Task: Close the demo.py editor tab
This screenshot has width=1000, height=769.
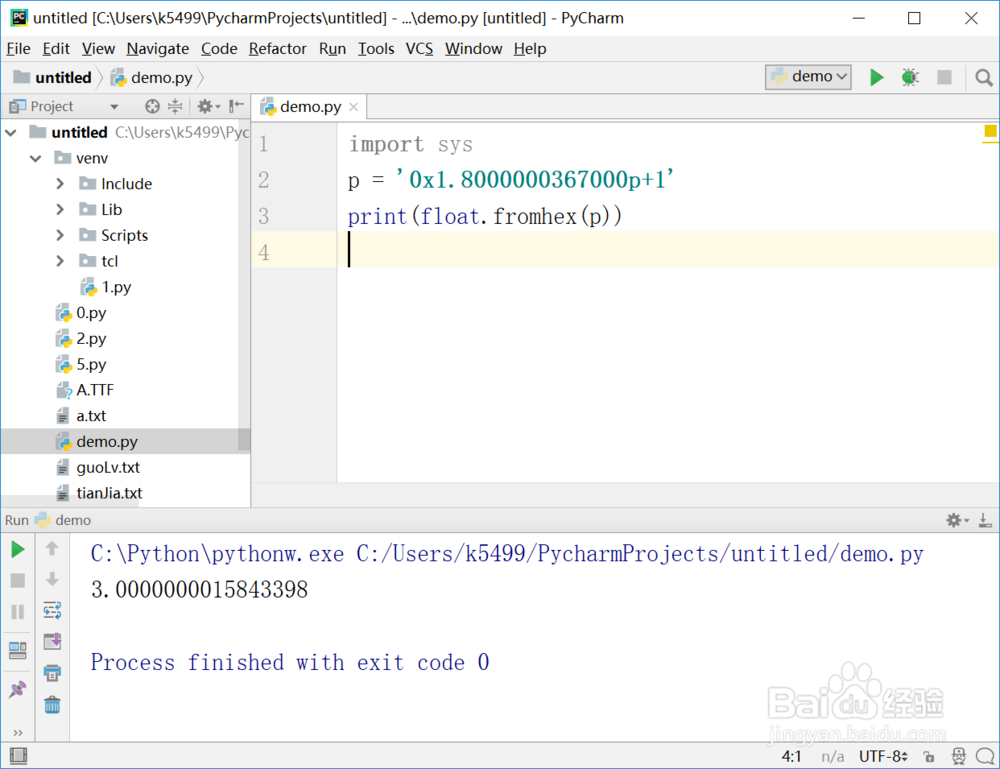Action: (354, 107)
